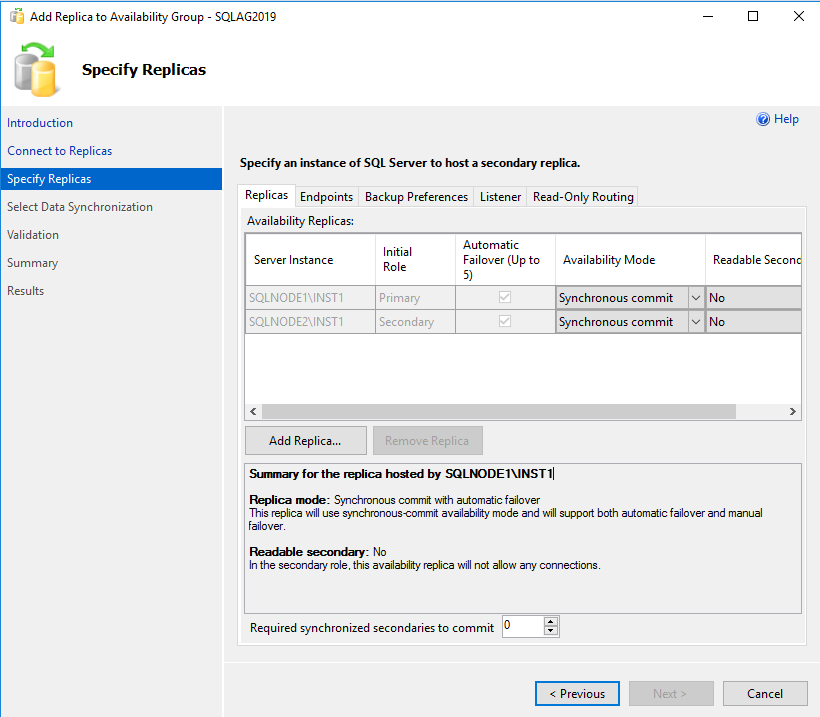Go to the Read-Only Routing tab

coord(583,197)
